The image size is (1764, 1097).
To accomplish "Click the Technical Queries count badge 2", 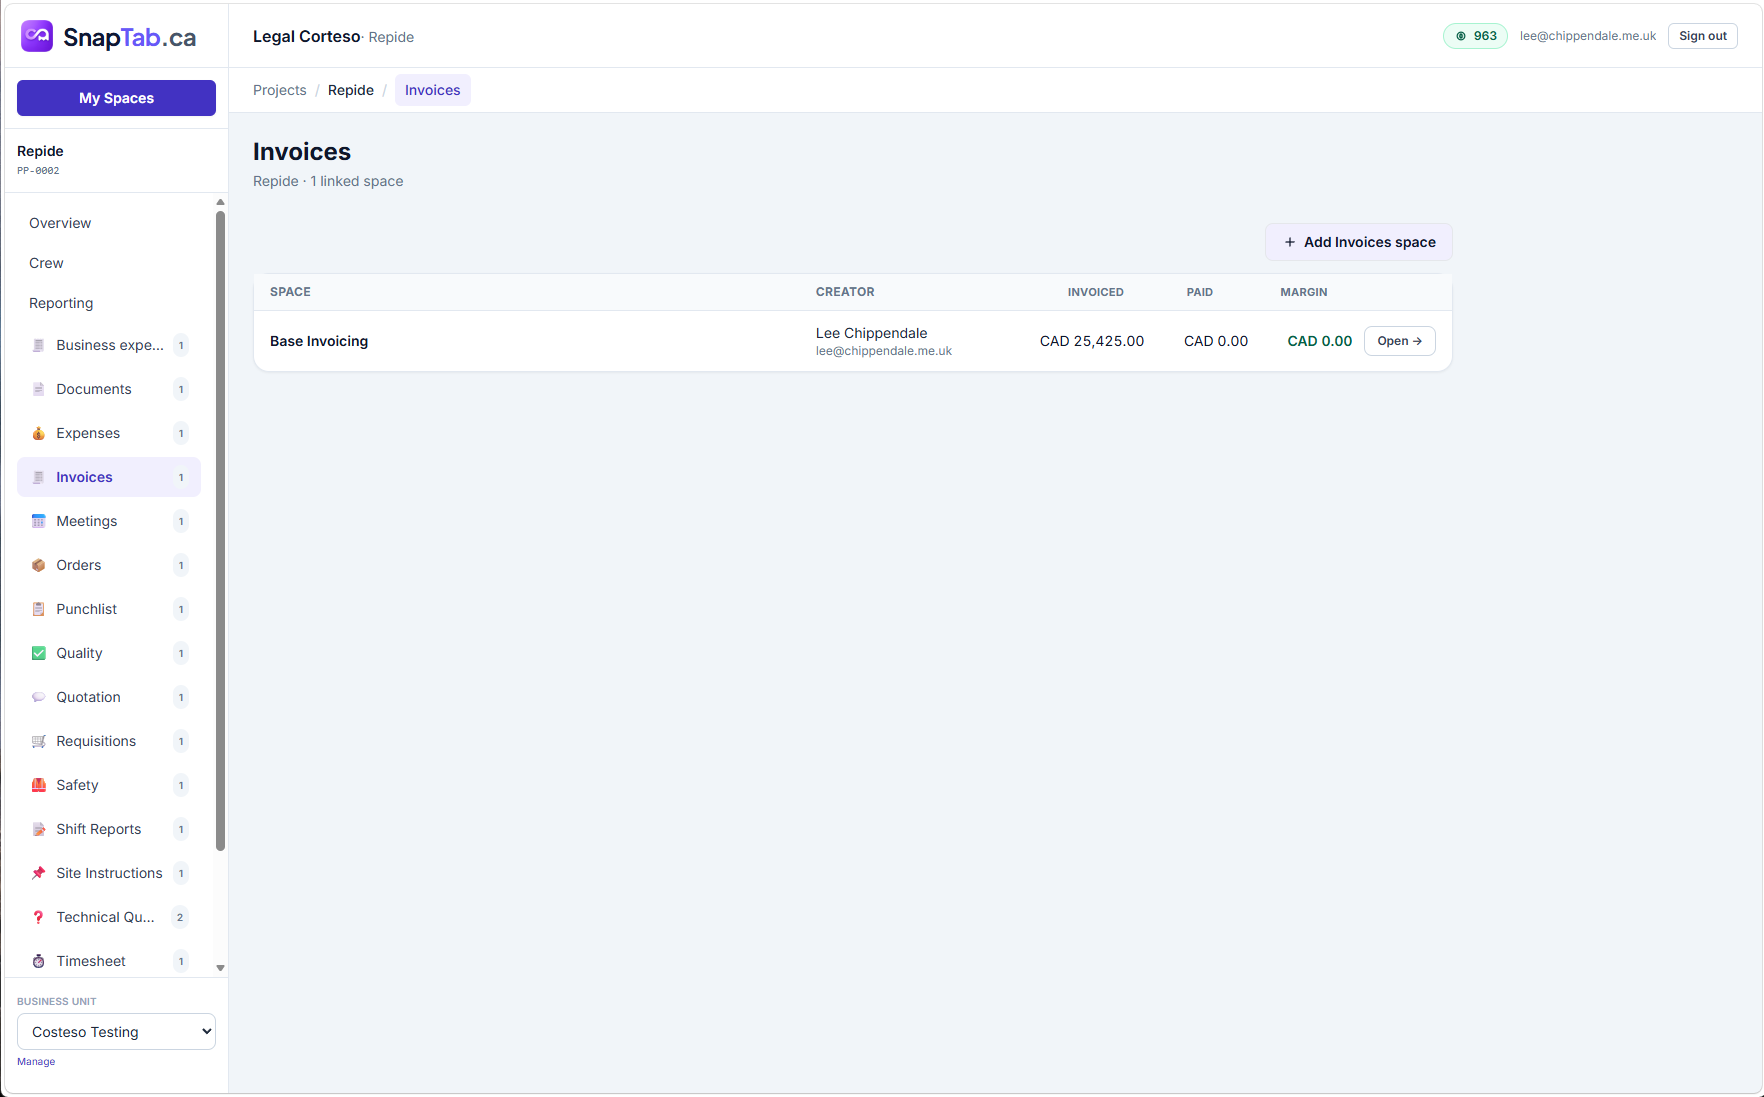I will (180, 917).
